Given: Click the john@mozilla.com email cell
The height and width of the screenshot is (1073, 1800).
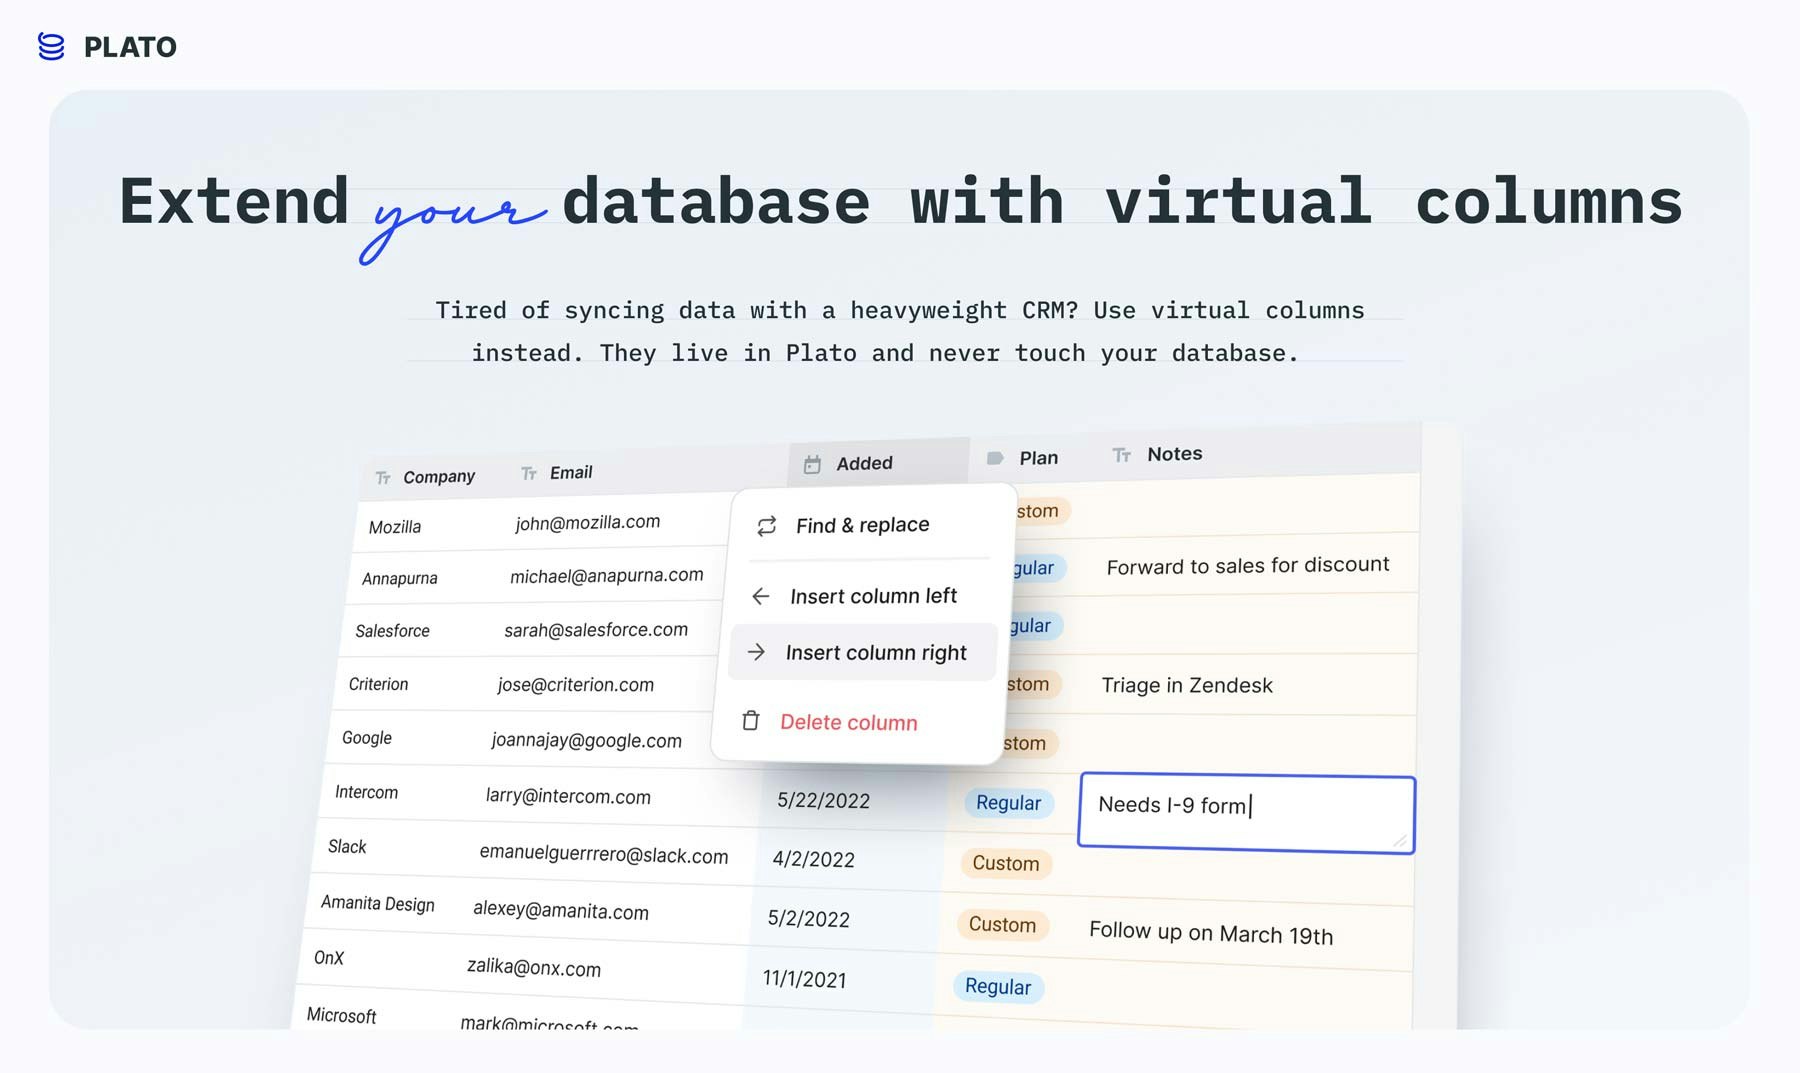Looking at the screenshot, I should tap(588, 522).
